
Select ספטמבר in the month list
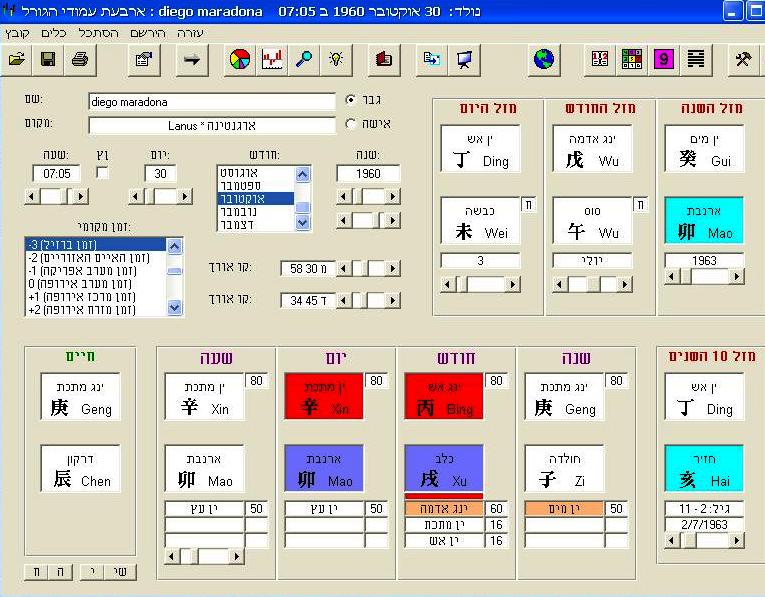pos(255,185)
